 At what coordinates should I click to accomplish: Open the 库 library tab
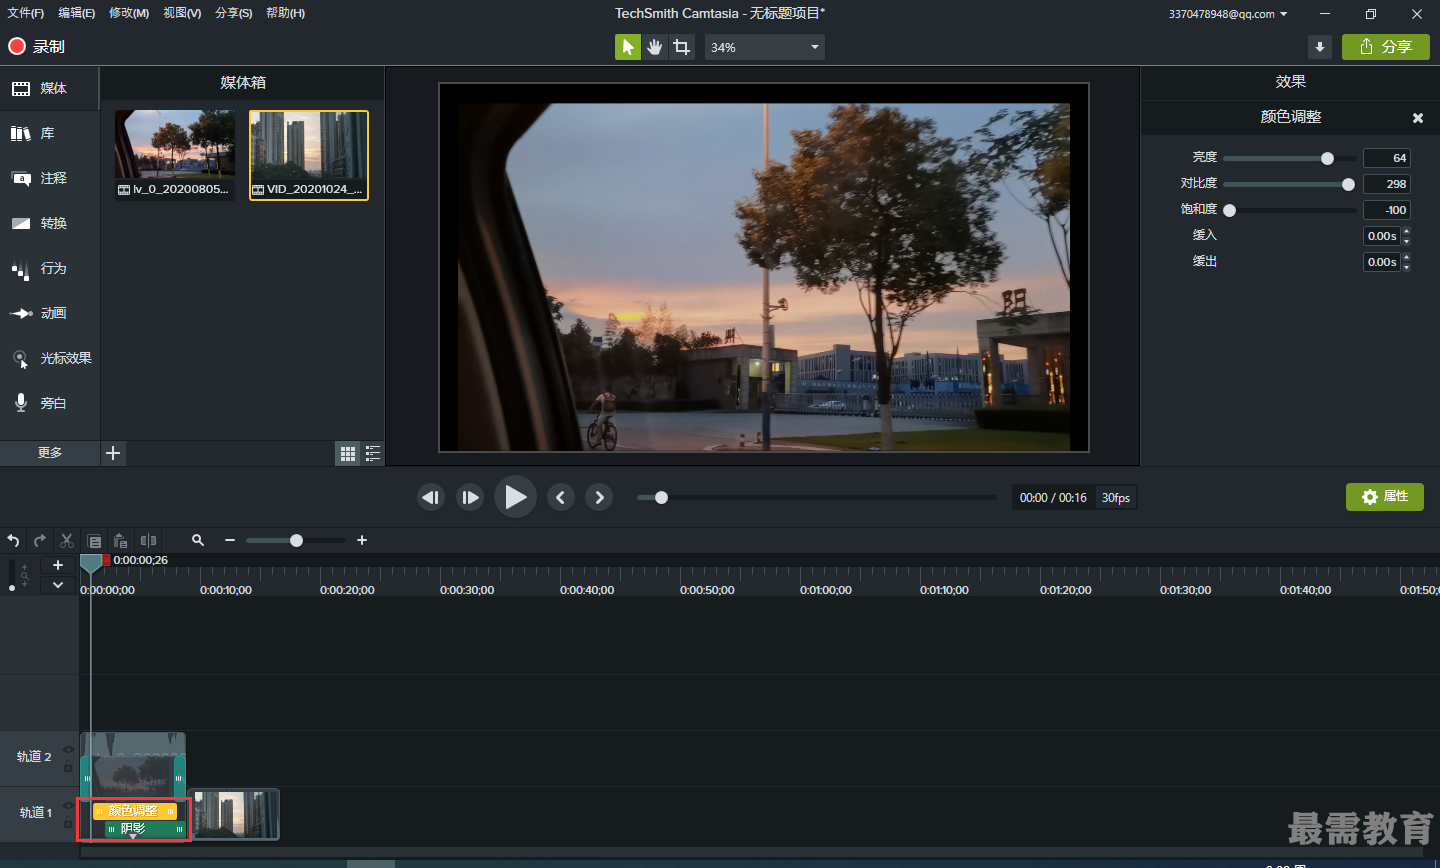pyautogui.click(x=49, y=133)
